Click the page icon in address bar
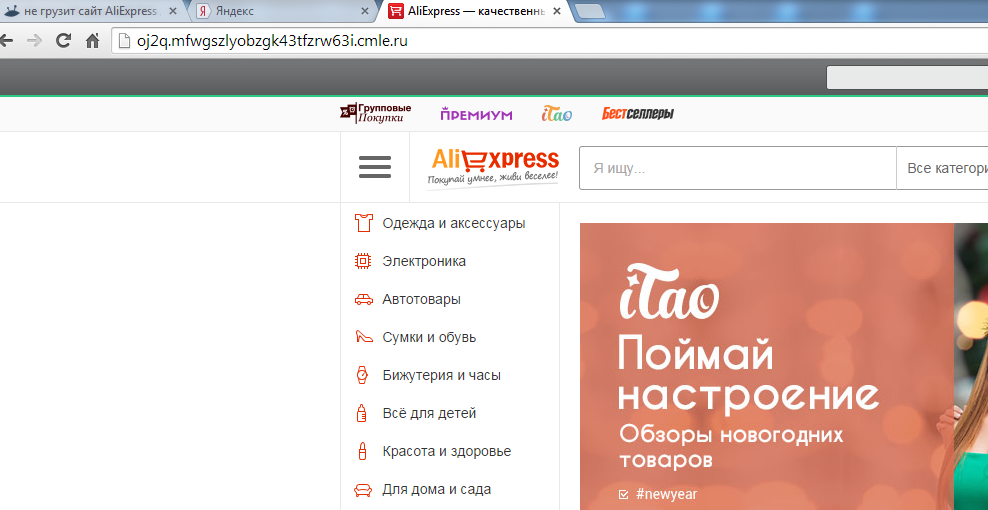Viewport: 988px width, 510px height. tap(125, 42)
